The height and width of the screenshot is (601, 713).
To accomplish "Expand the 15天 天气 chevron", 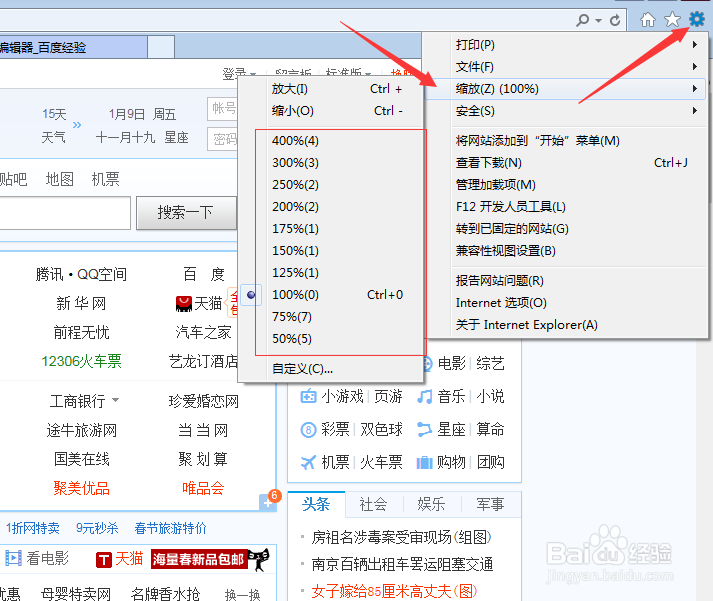I will [77, 125].
